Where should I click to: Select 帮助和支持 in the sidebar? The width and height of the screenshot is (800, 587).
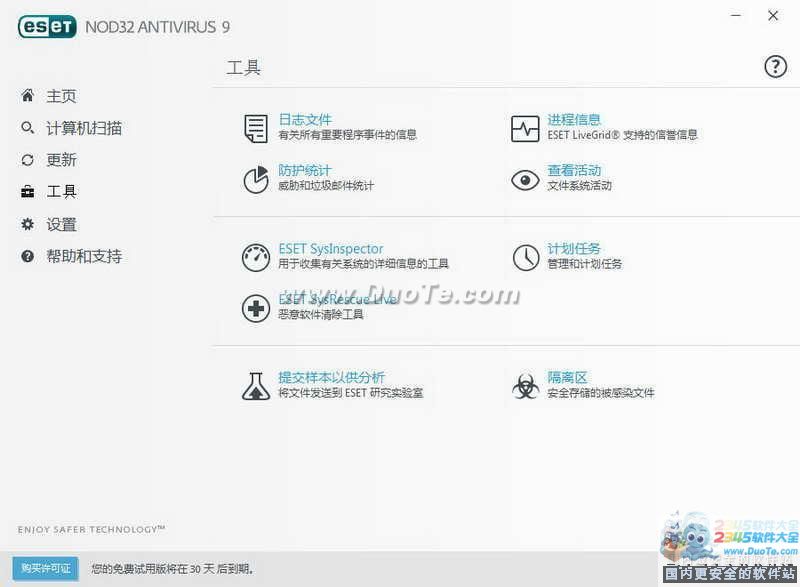pos(84,256)
